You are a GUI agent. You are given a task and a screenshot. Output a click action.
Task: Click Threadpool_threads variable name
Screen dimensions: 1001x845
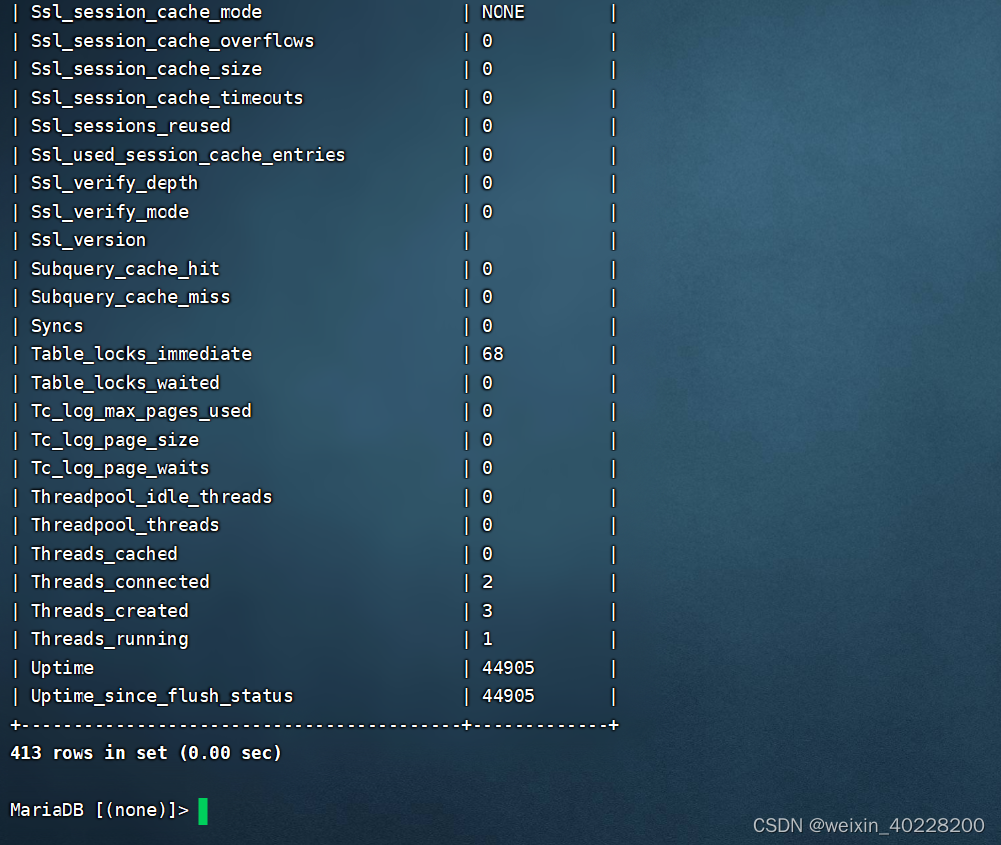click(x=125, y=525)
